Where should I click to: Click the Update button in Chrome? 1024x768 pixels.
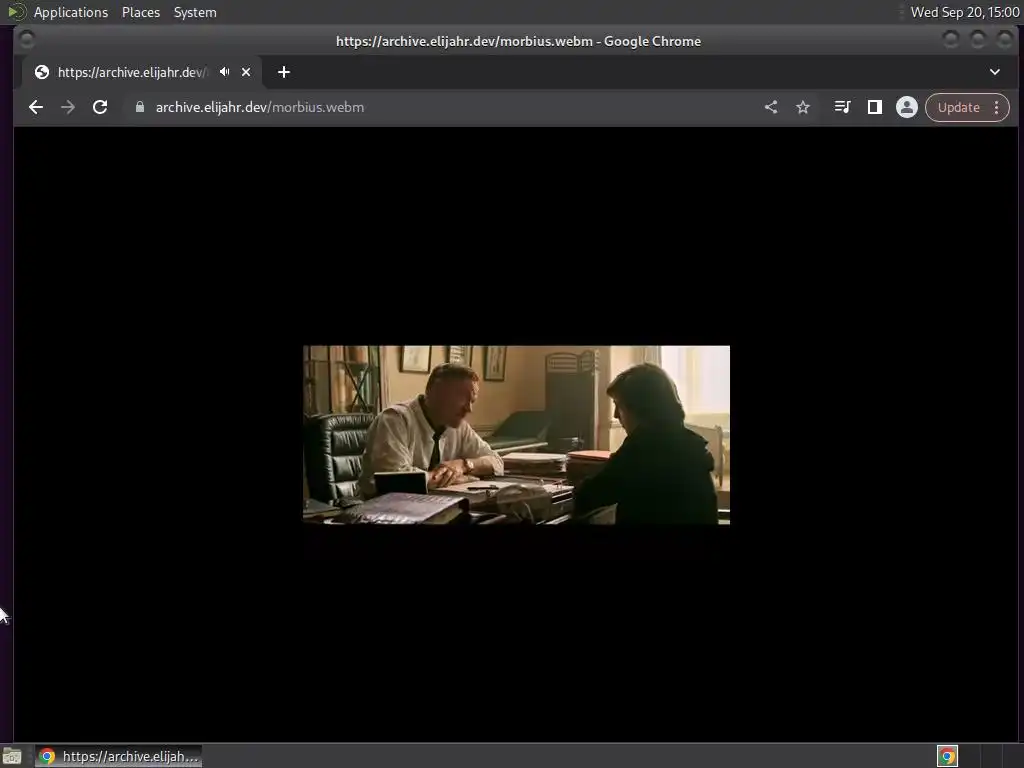click(959, 107)
